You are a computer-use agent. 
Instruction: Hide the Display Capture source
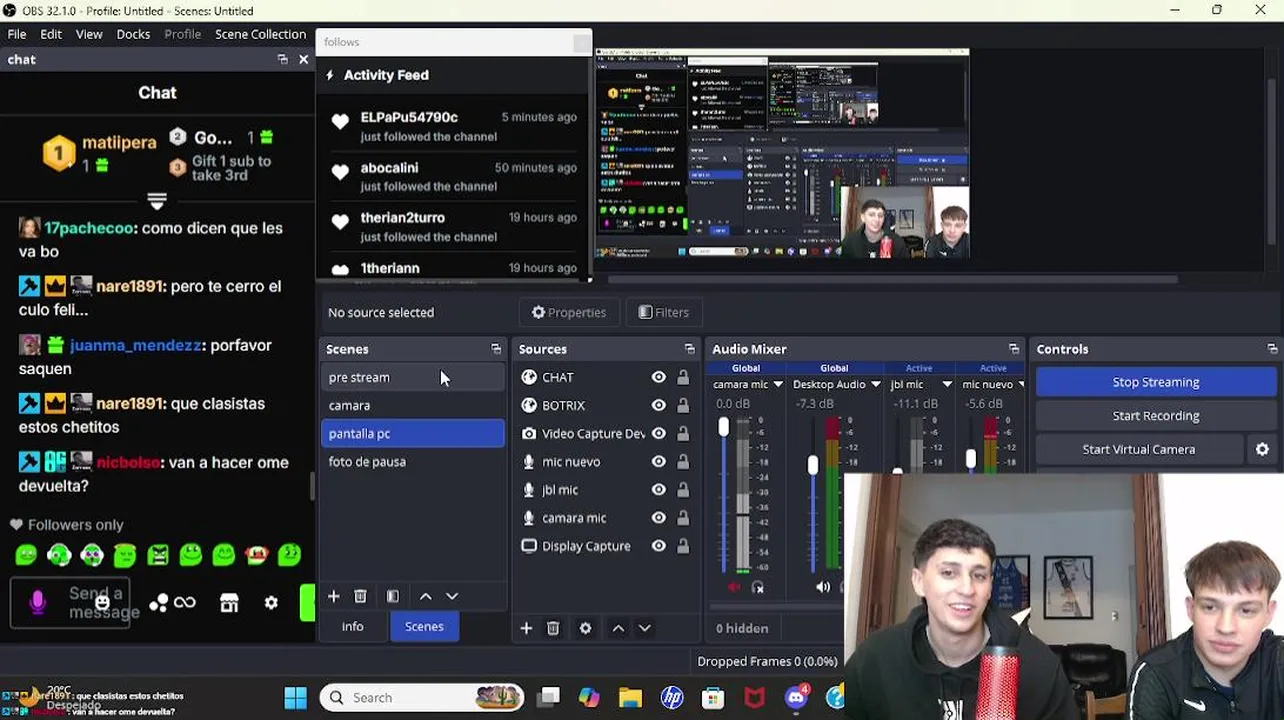(658, 546)
